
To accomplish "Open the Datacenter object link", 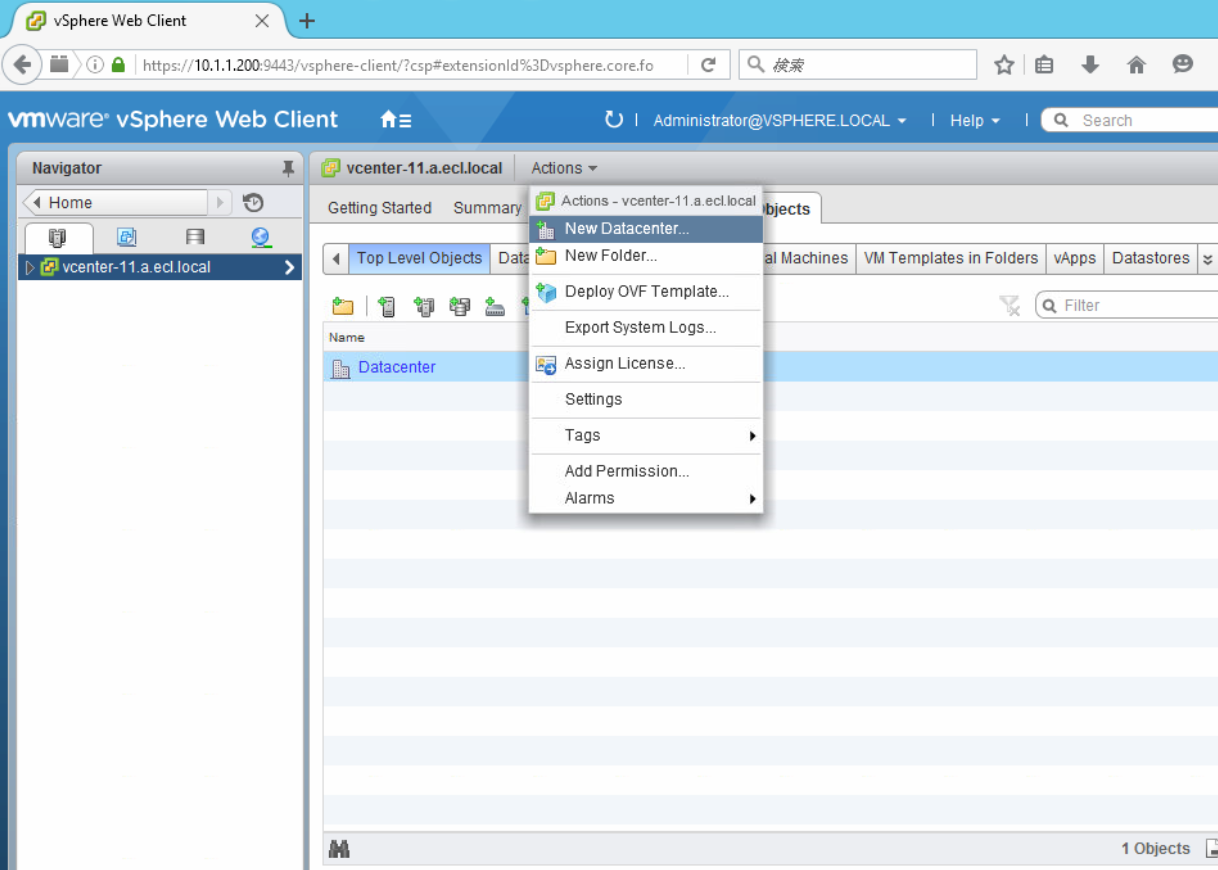I will (x=396, y=367).
